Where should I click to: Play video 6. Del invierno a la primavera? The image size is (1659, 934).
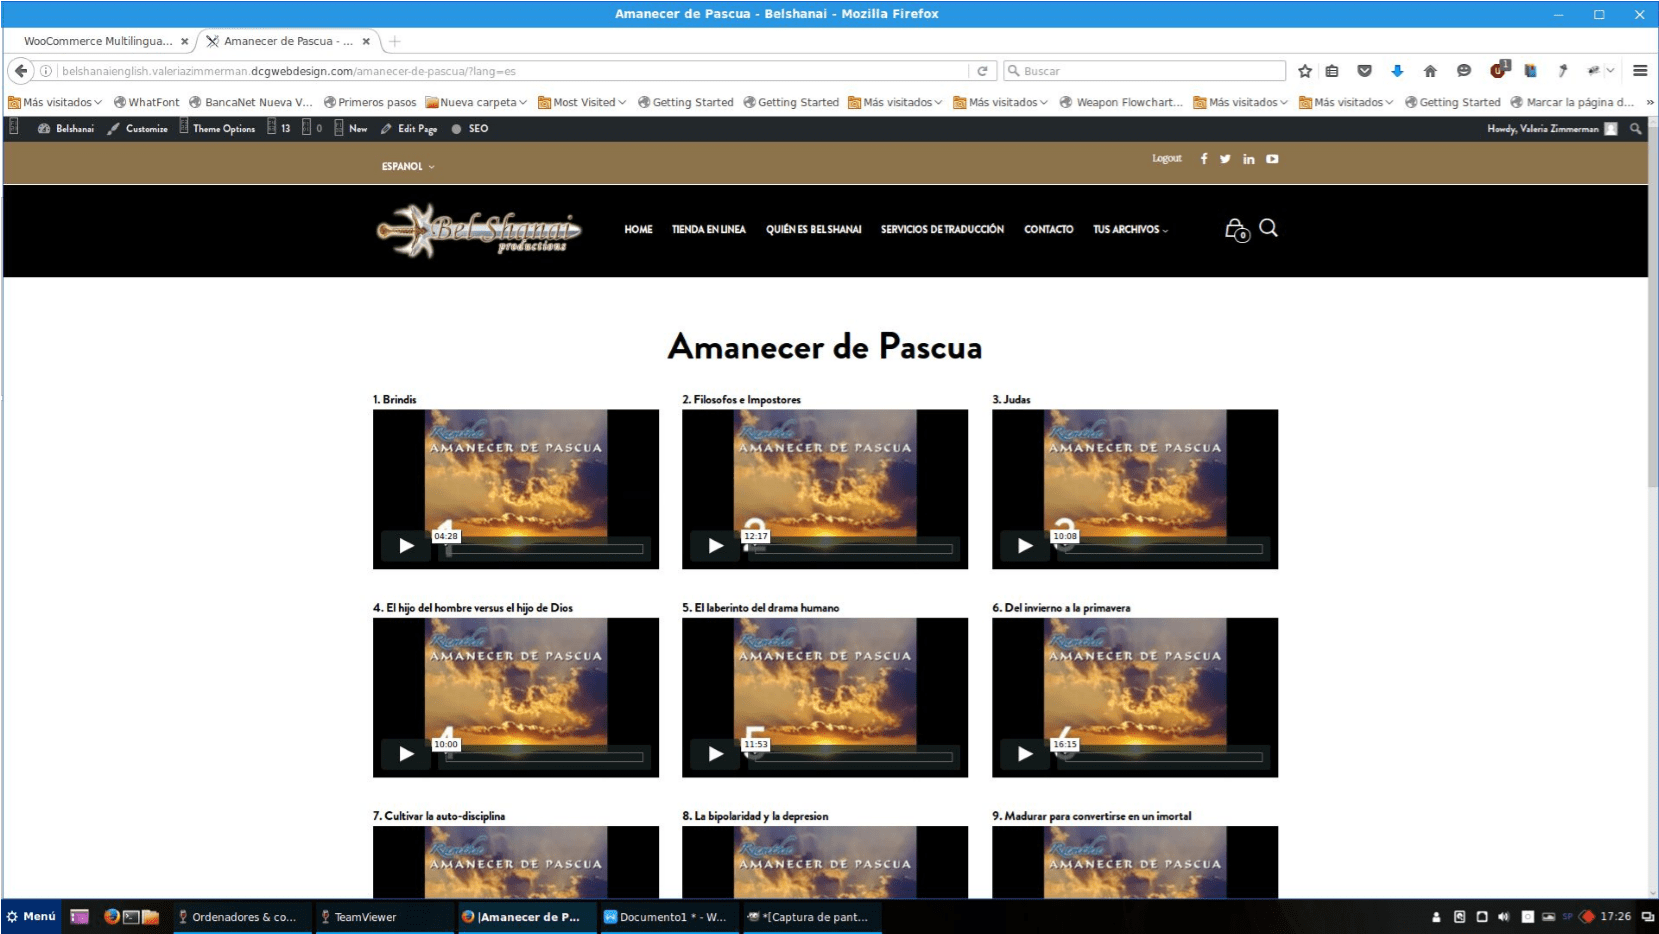click(x=1025, y=754)
